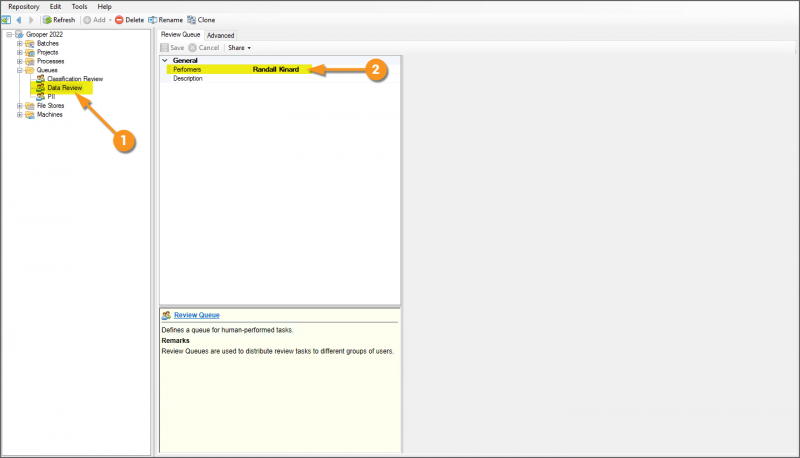Open the Repository menu

[x=23, y=7]
